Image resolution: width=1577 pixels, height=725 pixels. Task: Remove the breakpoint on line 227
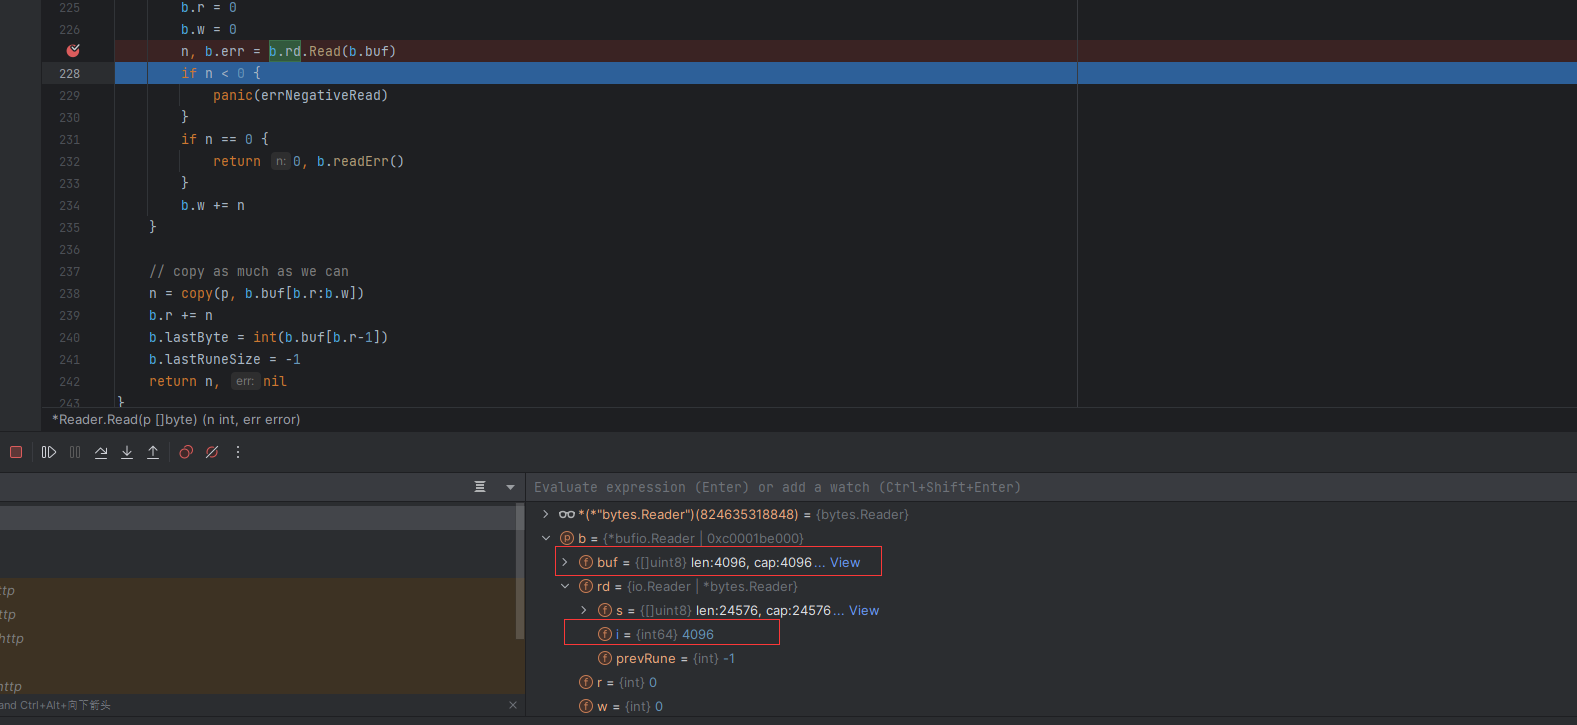(73, 50)
